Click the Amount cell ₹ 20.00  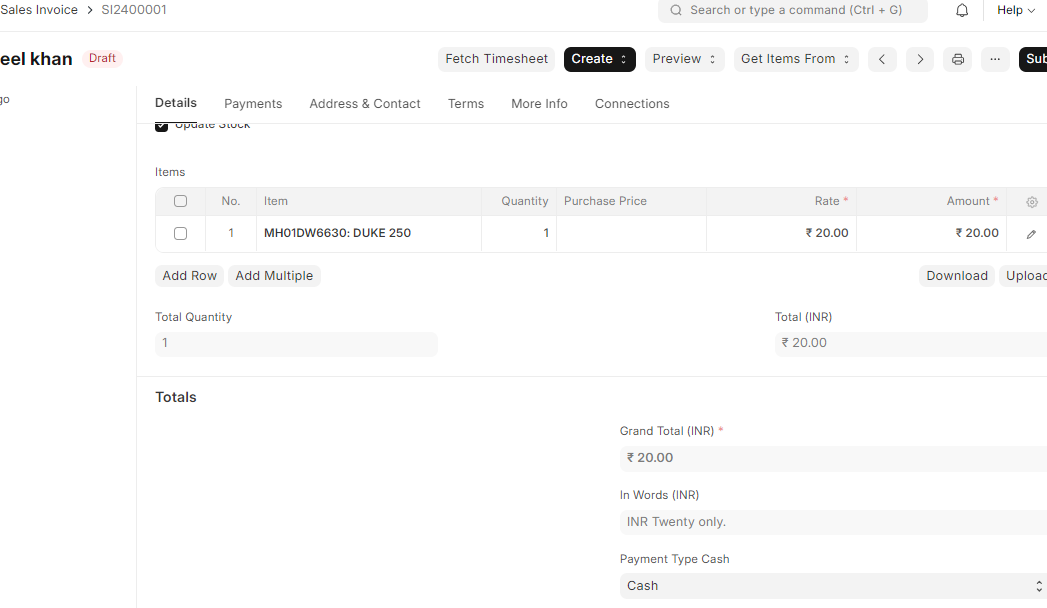point(931,234)
